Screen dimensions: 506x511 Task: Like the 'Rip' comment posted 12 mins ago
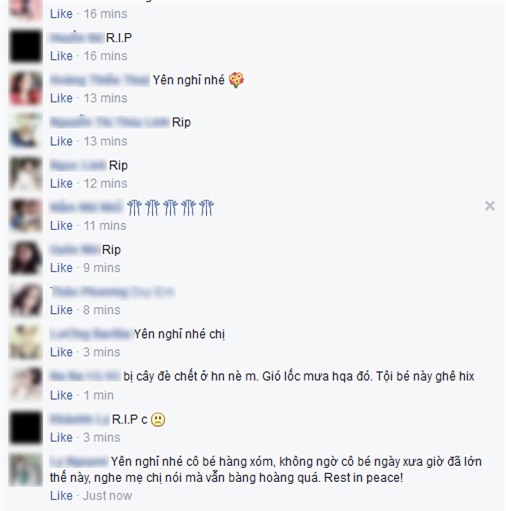[x=61, y=184]
